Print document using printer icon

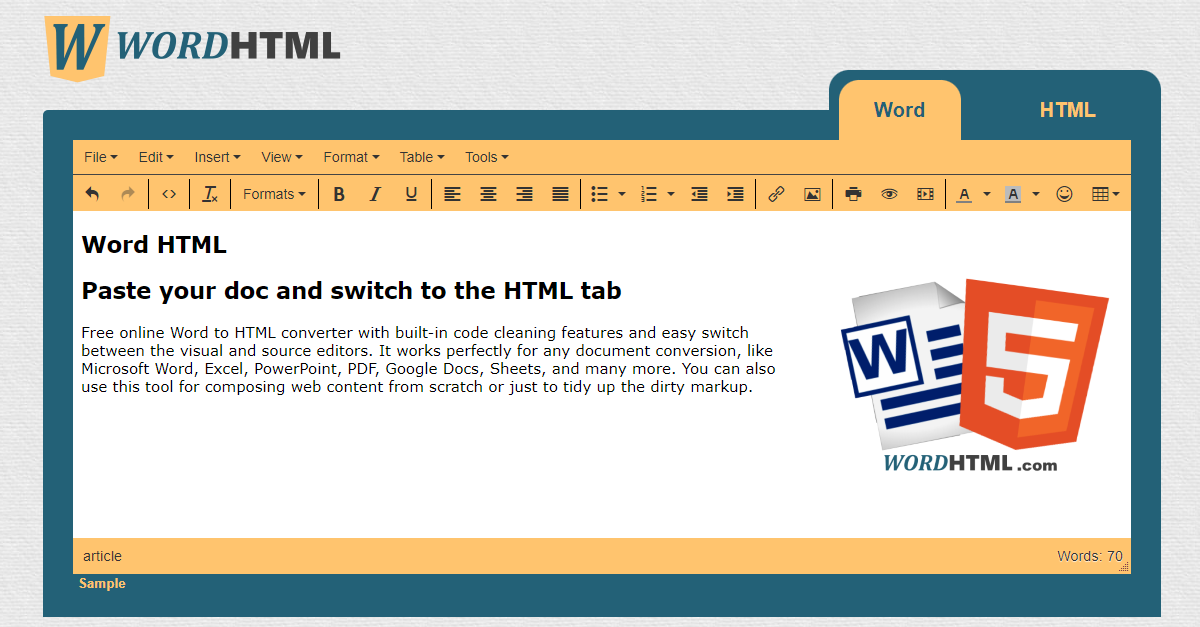tap(853, 194)
